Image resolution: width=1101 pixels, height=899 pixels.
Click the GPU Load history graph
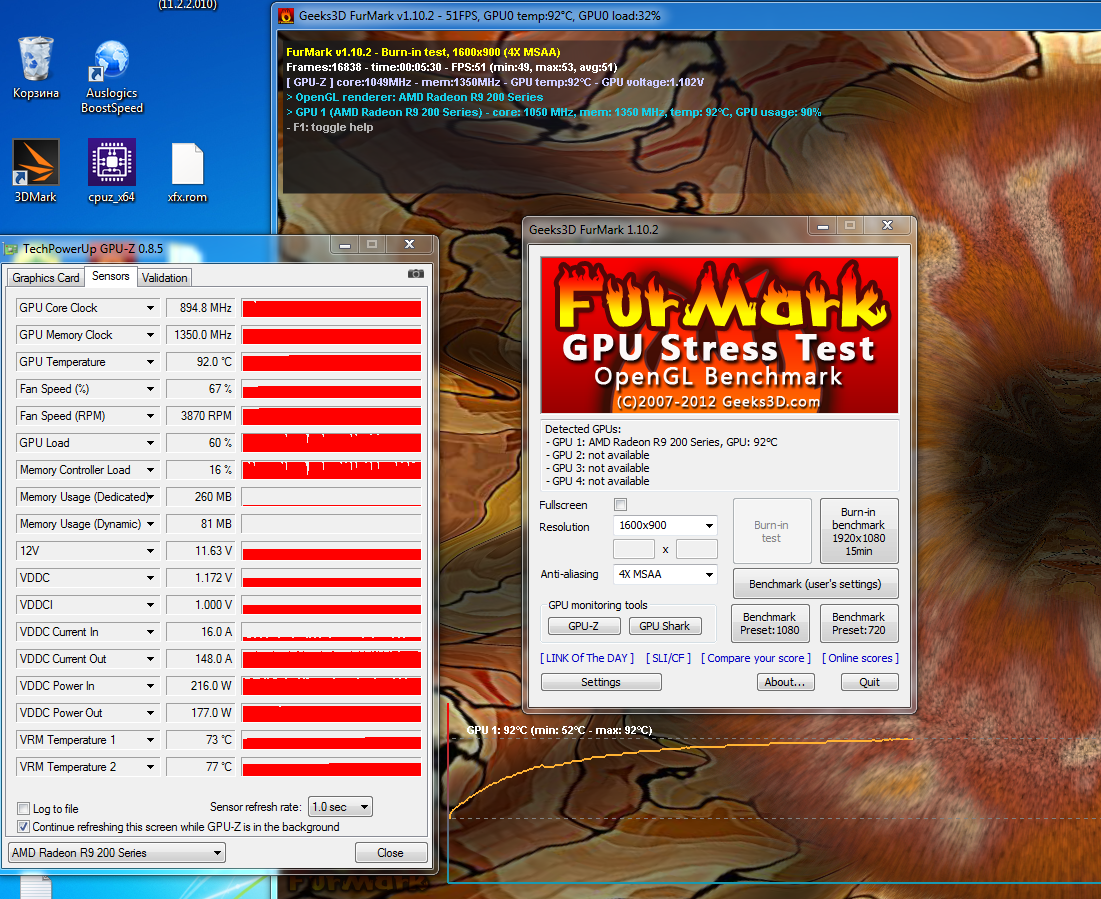click(x=331, y=443)
